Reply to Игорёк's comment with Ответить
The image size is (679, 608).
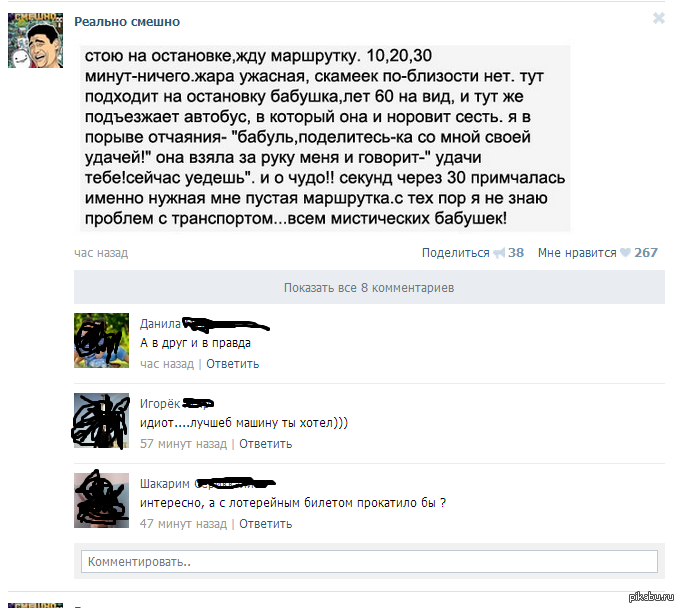tap(265, 444)
